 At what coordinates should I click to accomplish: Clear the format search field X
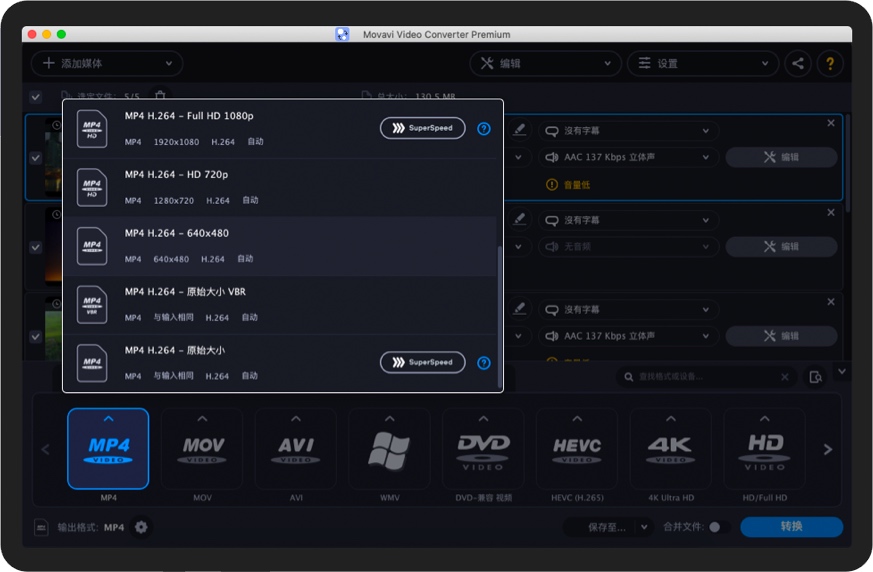(784, 377)
